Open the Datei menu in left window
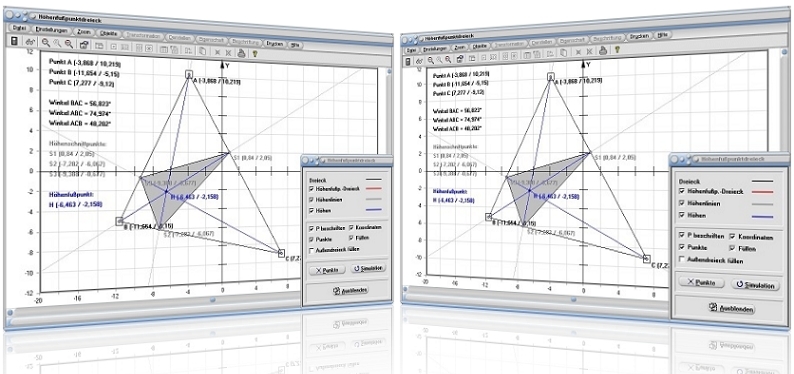The height and width of the screenshot is (374, 794). [18, 28]
